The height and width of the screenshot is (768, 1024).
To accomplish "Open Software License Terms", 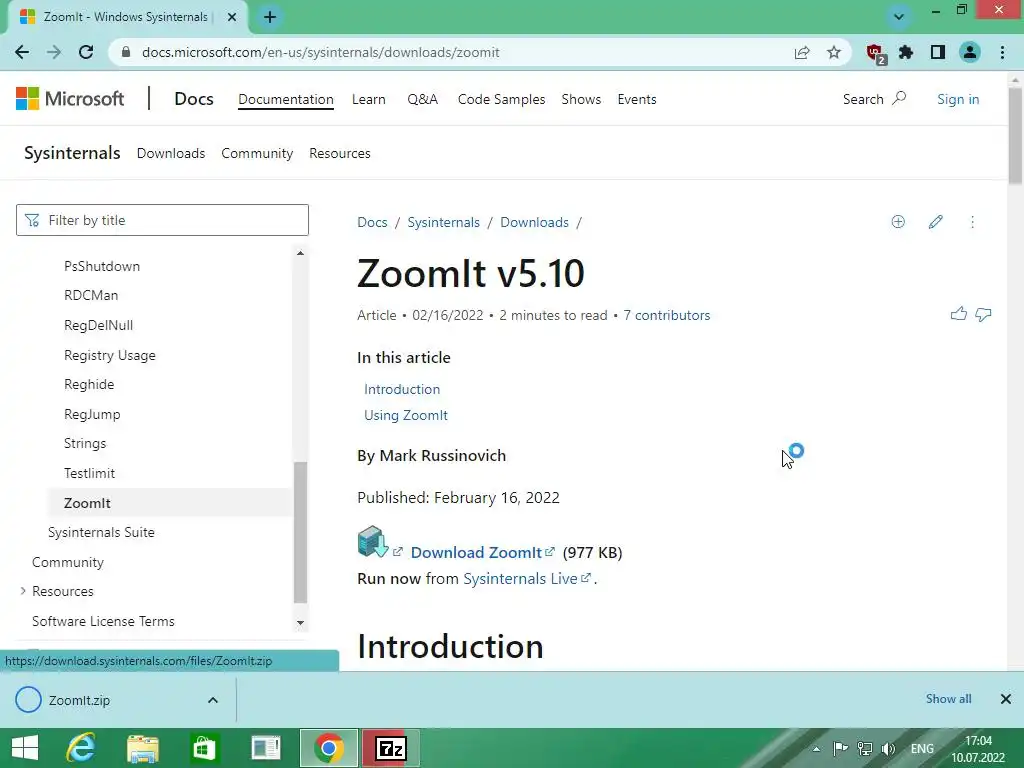I will click(103, 621).
